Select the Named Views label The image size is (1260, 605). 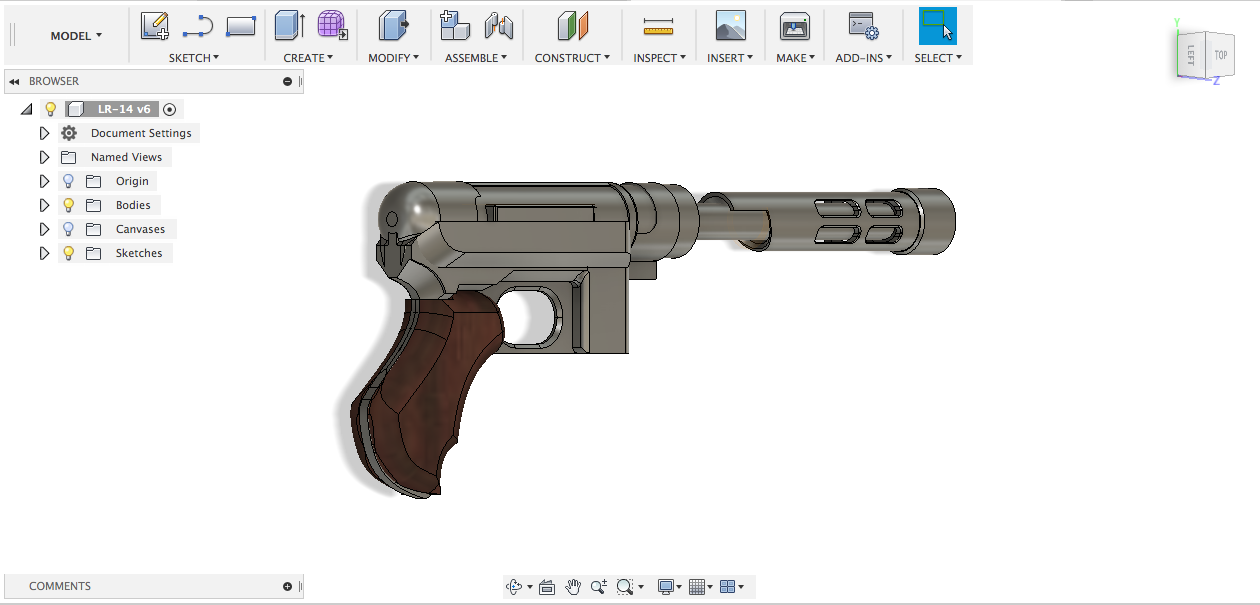(126, 157)
